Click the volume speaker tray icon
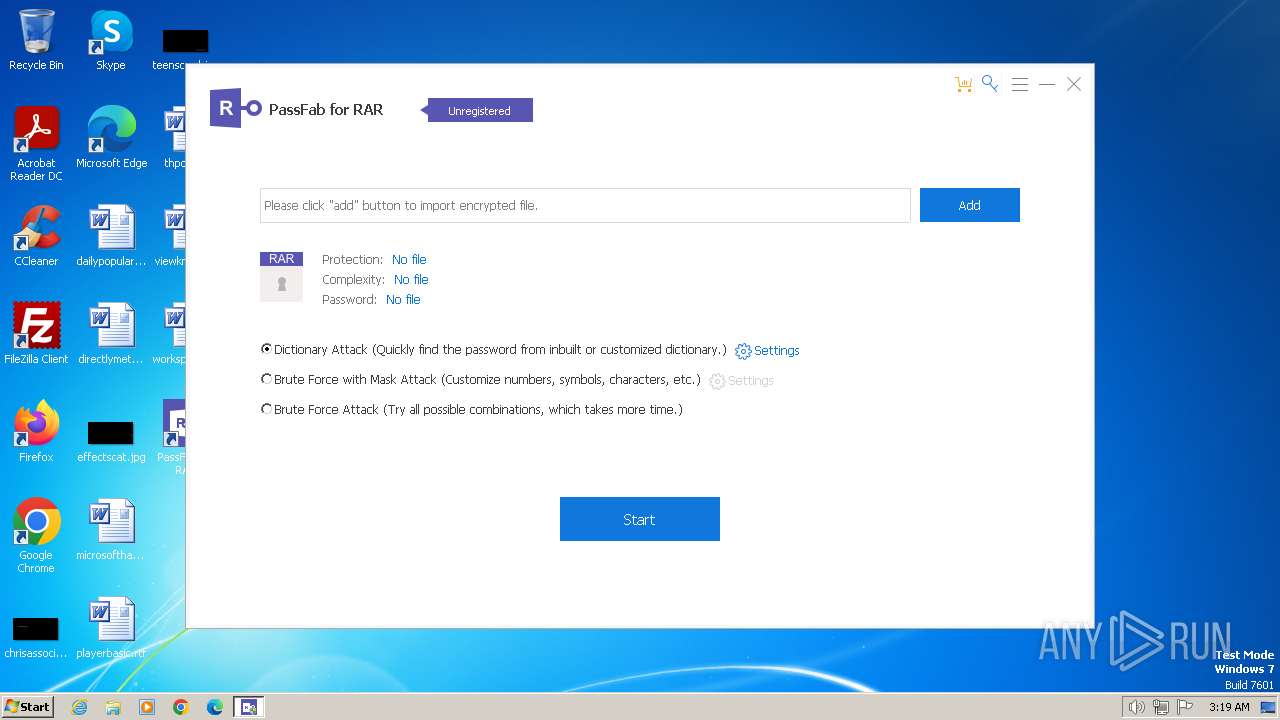Screen dimensions: 1280x720 click(x=1137, y=707)
